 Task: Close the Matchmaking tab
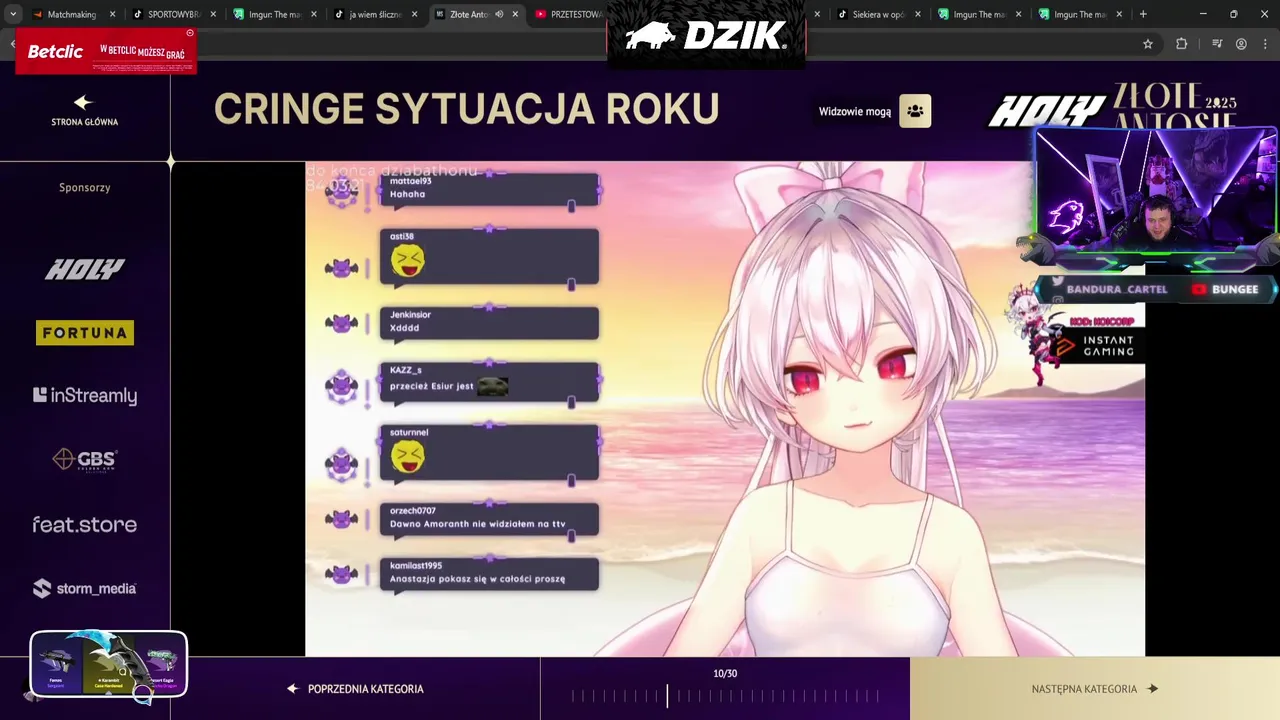point(112,14)
